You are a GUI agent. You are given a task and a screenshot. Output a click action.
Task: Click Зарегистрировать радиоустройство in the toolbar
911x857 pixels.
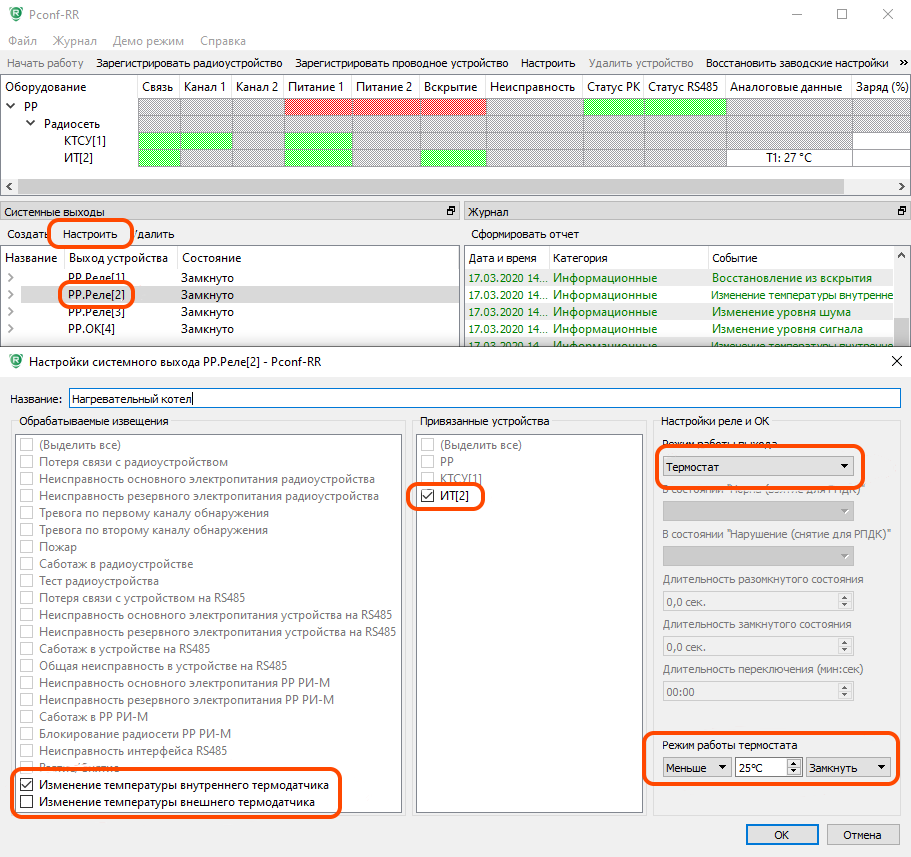[189, 63]
